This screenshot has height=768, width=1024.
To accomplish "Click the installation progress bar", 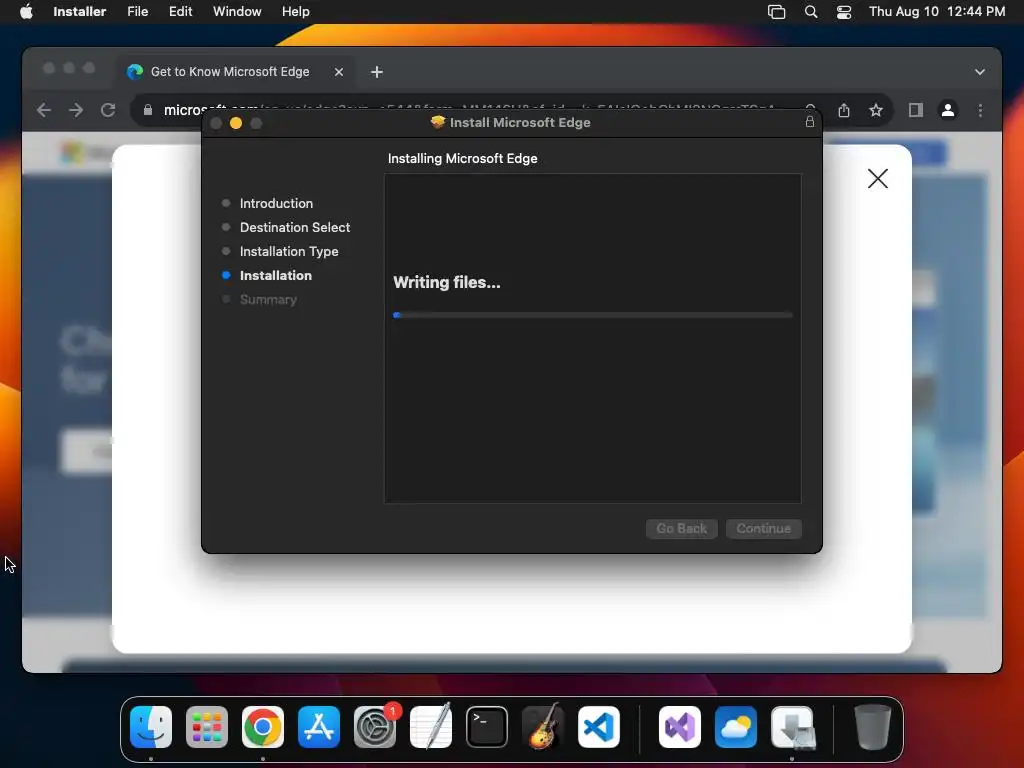I will [593, 315].
